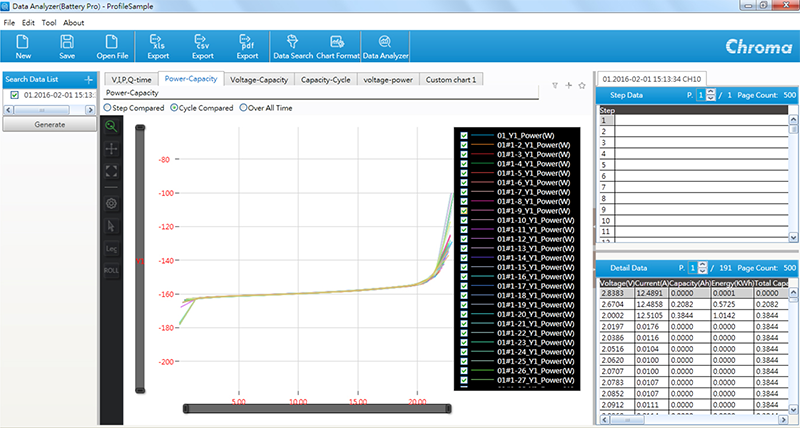This screenshot has width=800, height=428.
Task: Open the Tool menu
Action: tap(48, 22)
